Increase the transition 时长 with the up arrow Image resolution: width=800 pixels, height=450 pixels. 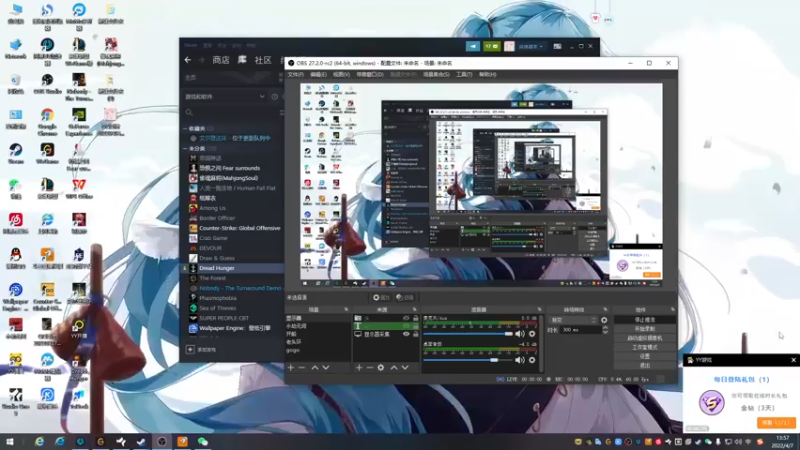point(605,328)
